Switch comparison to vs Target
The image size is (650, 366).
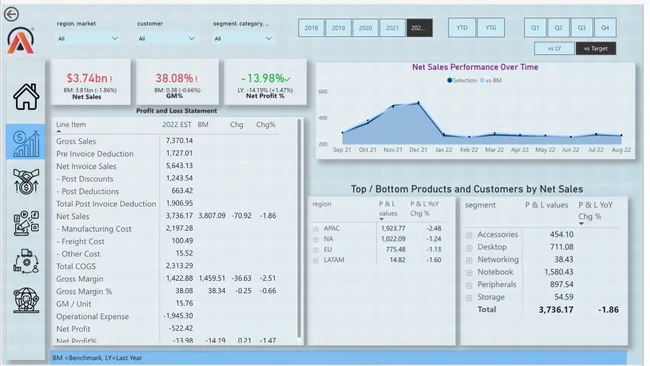(596, 48)
